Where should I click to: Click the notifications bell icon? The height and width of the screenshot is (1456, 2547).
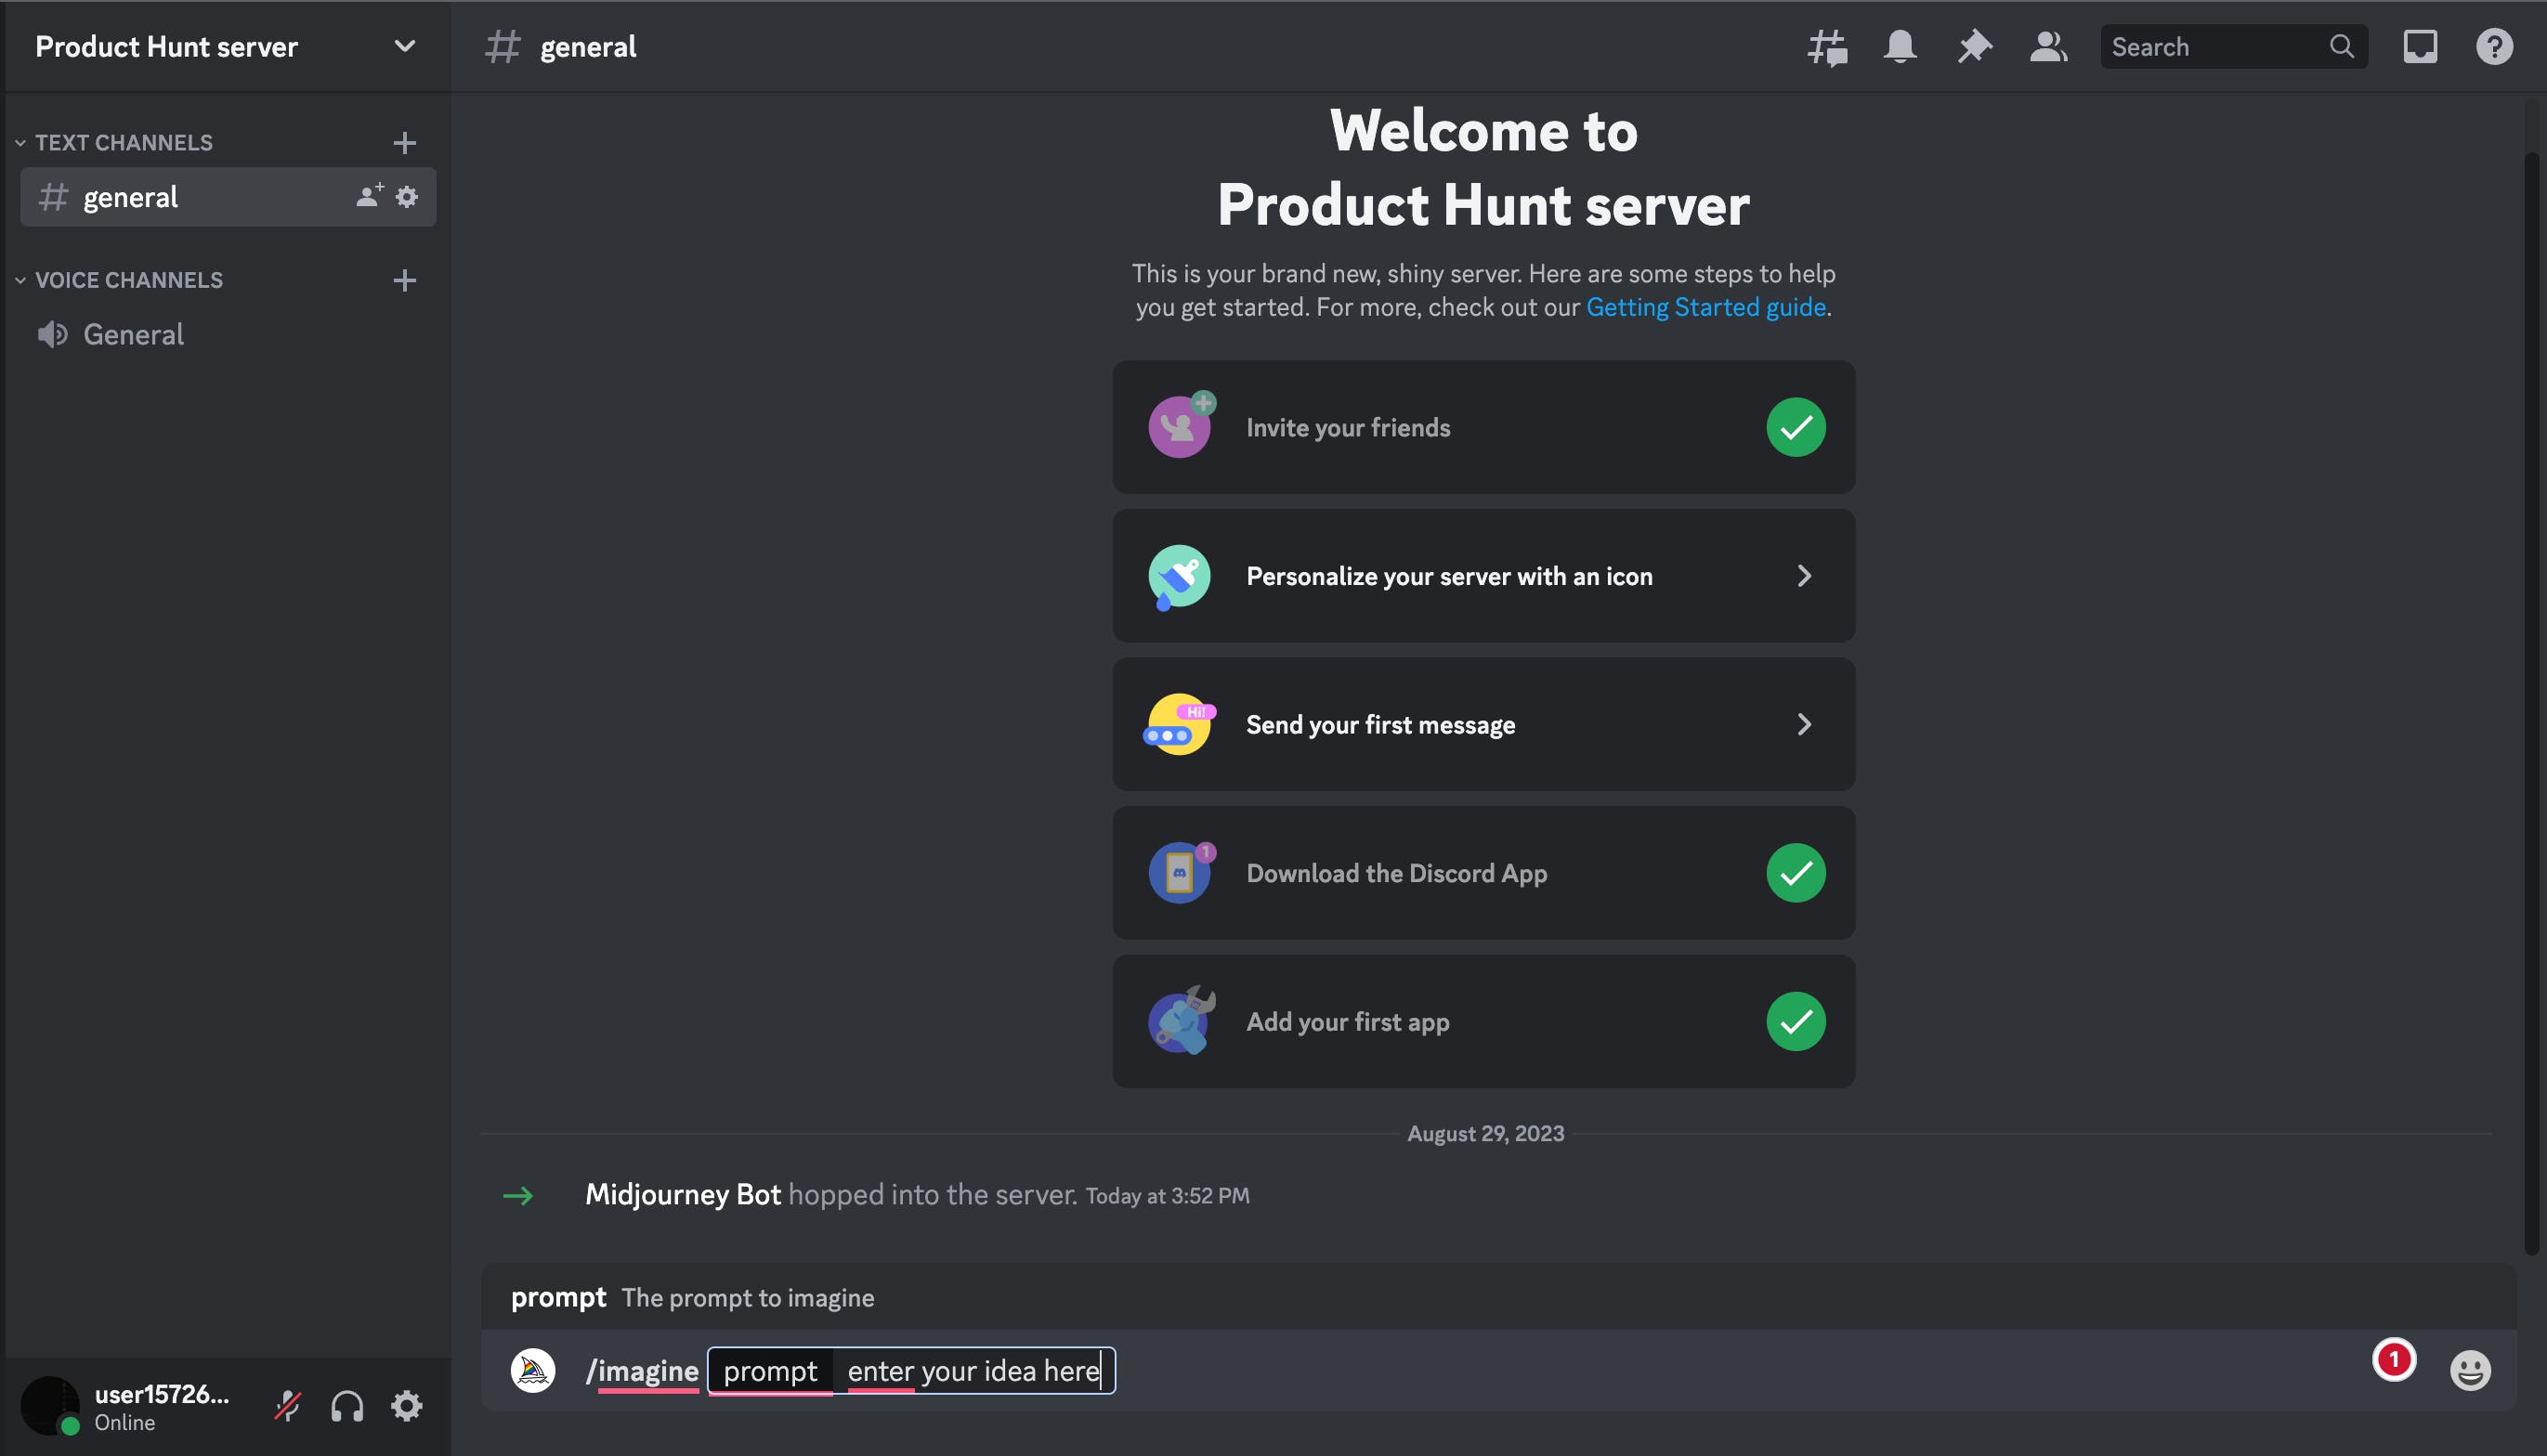click(x=1900, y=45)
